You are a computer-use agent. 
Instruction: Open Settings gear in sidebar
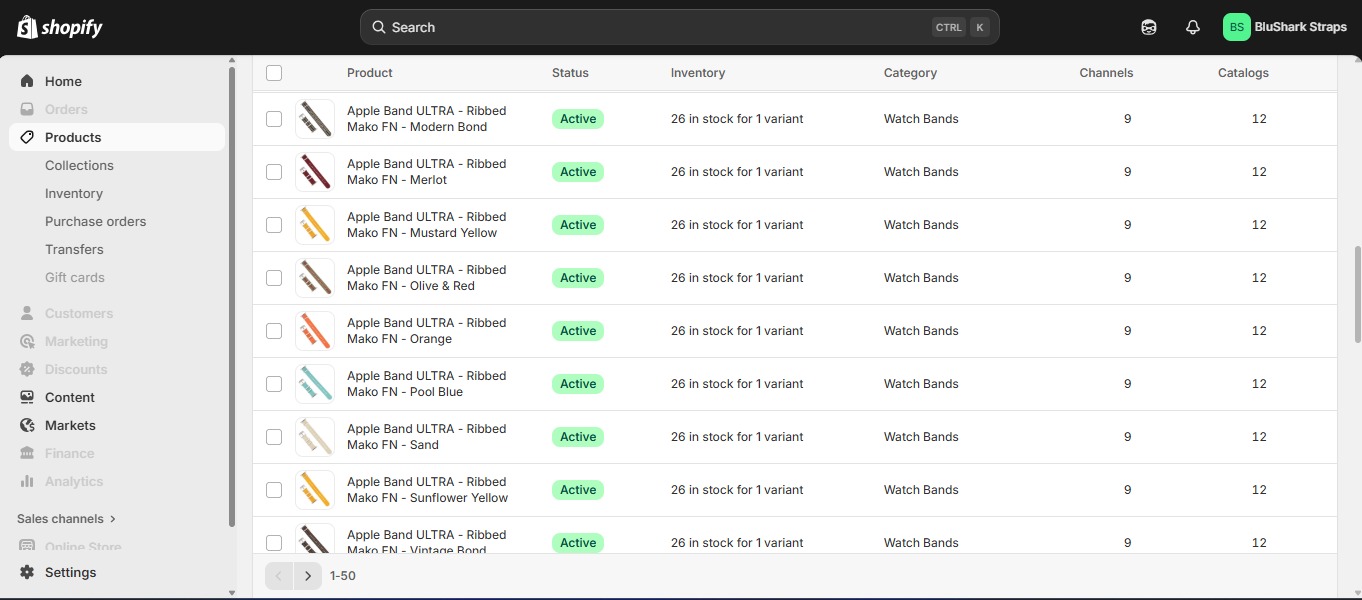click(27, 572)
